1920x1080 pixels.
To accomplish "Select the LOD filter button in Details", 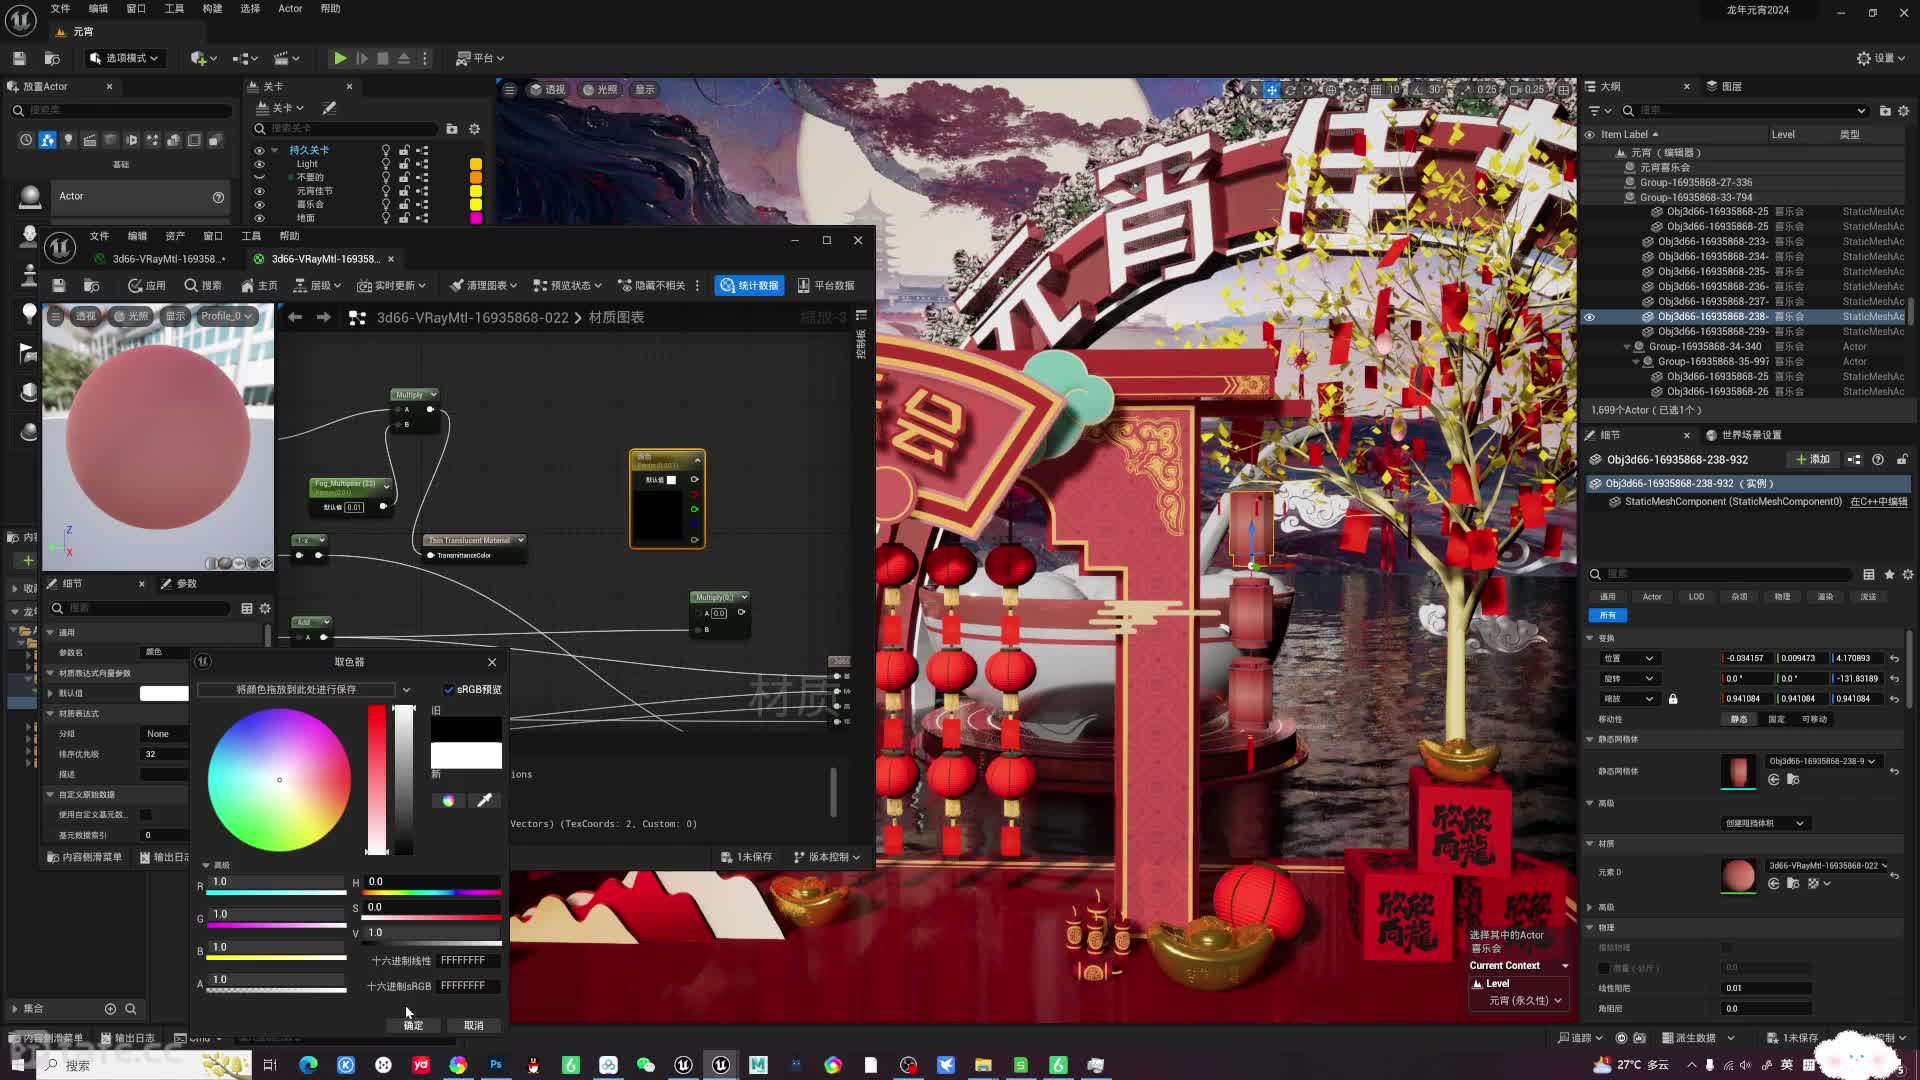I will [x=1696, y=596].
